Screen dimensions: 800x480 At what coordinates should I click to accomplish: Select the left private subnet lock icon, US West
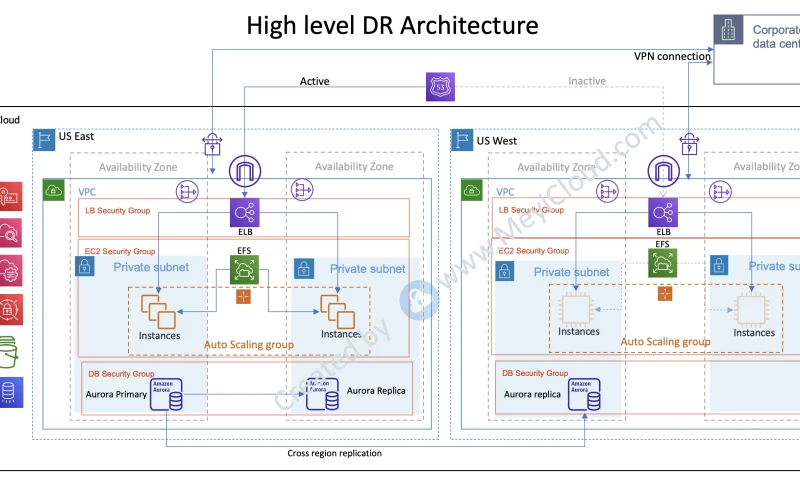(505, 271)
